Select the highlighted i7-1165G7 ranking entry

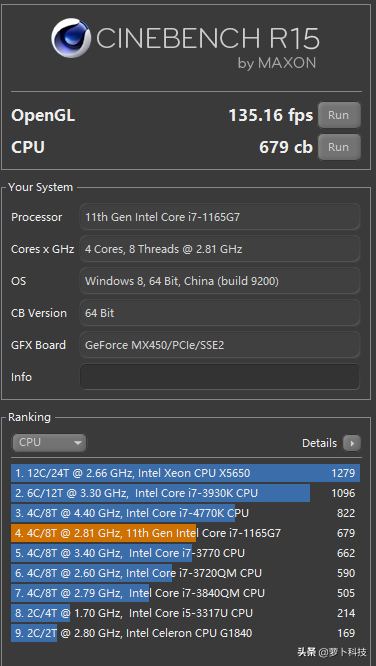coord(186,533)
